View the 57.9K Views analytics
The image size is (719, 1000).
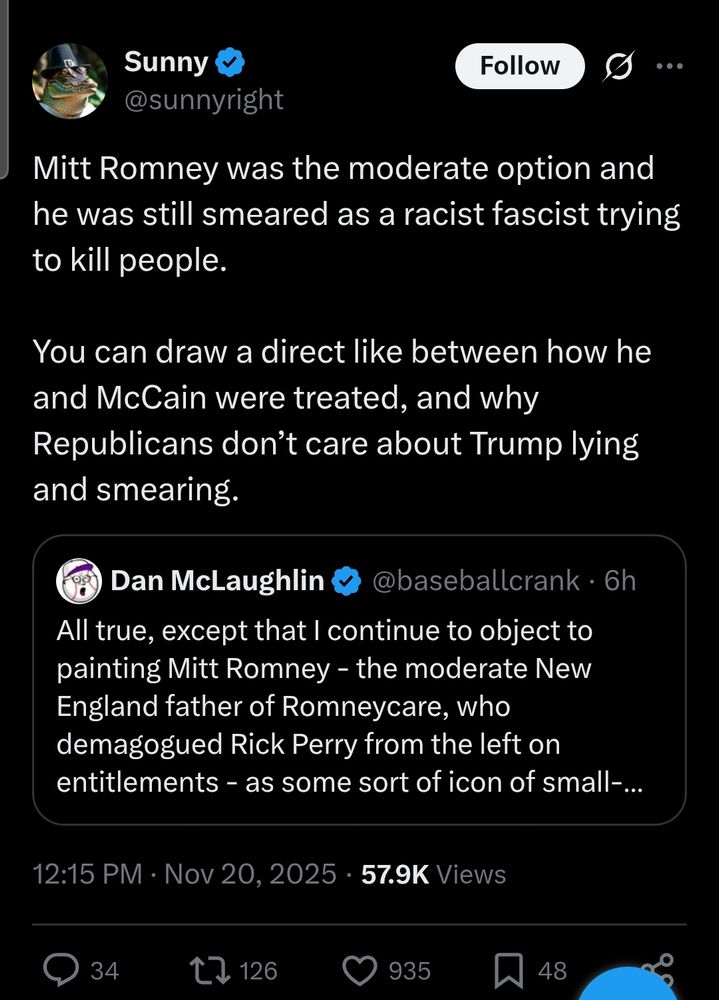tap(433, 874)
